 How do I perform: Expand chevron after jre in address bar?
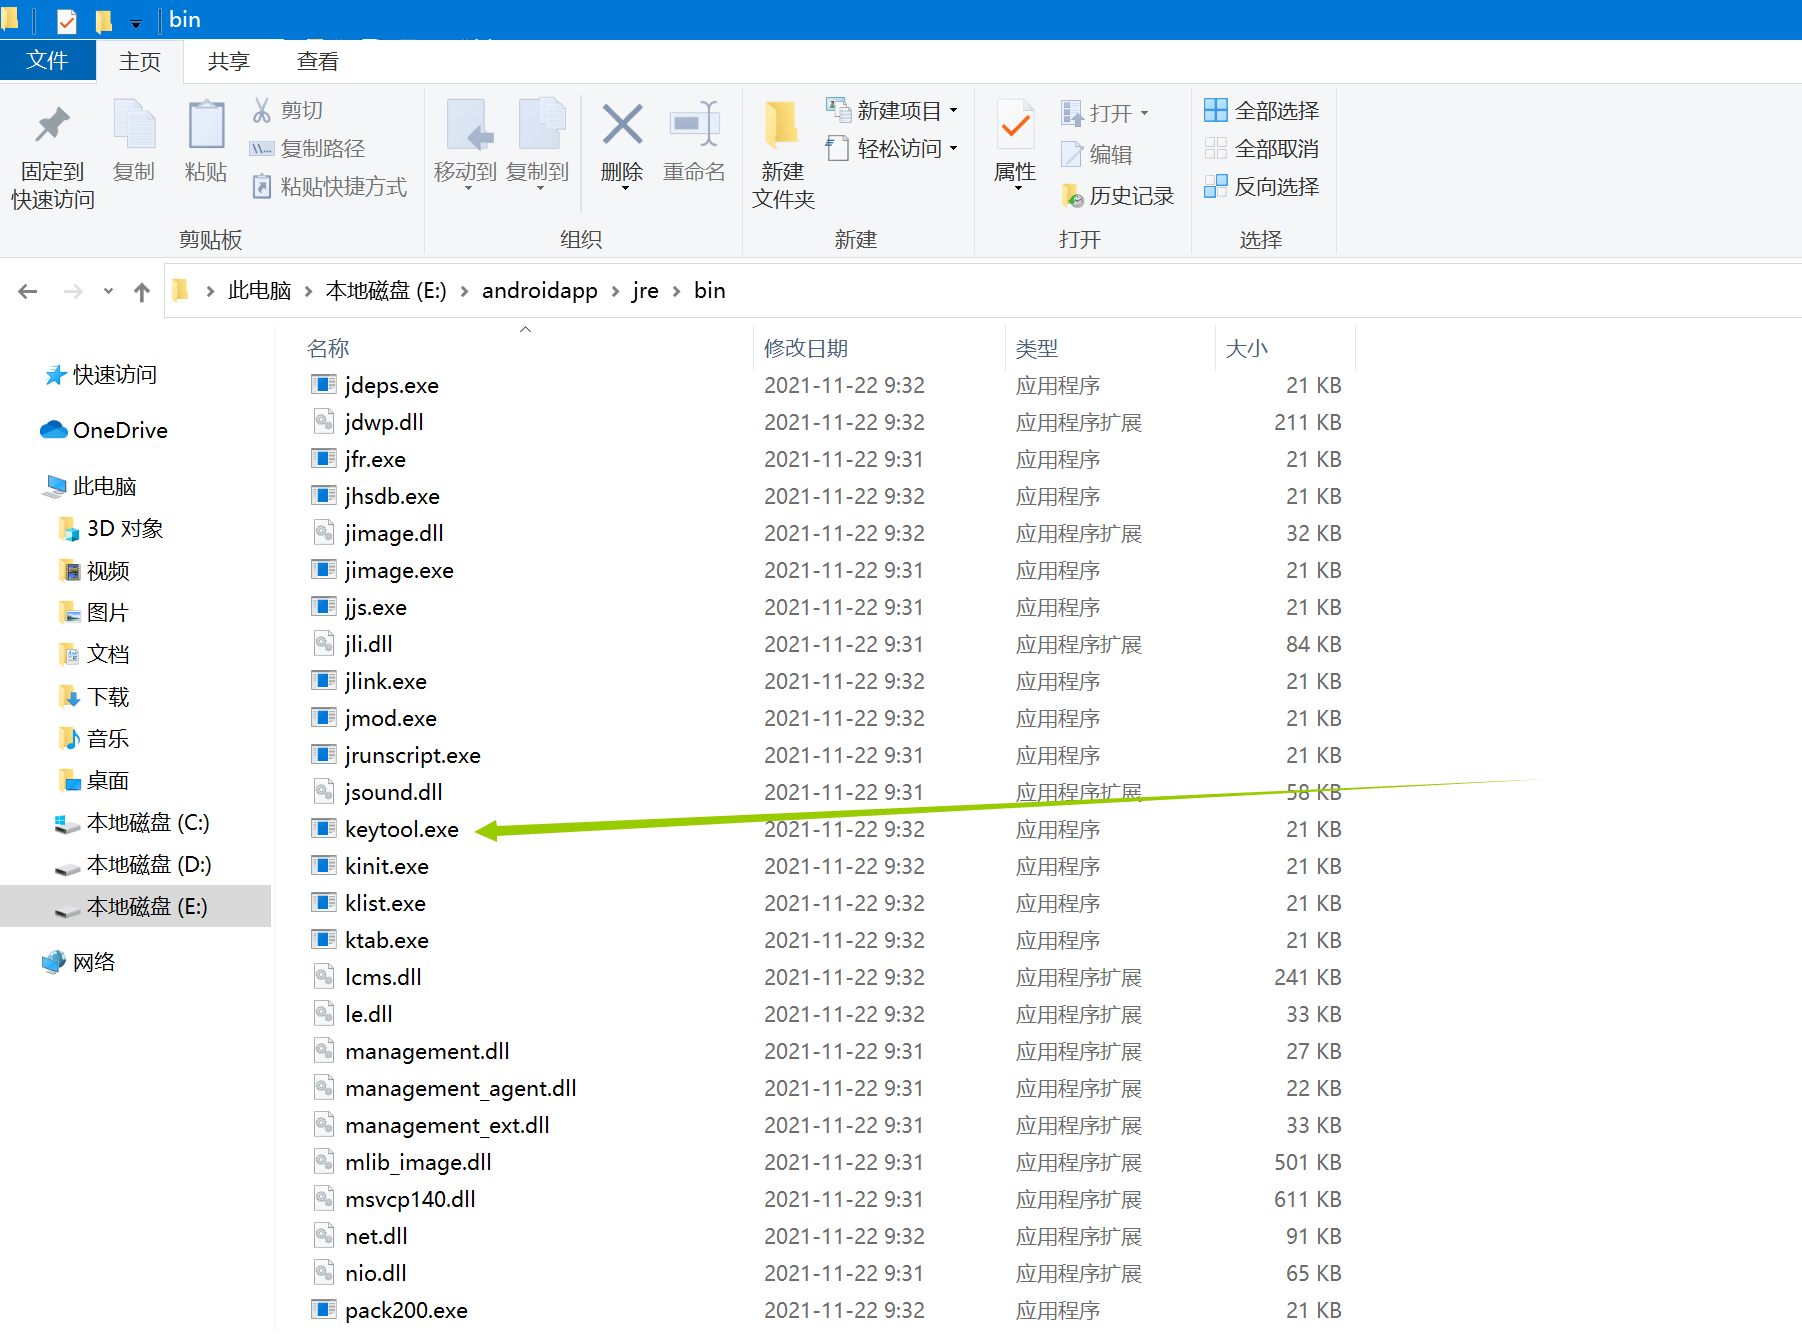pyautogui.click(x=677, y=291)
